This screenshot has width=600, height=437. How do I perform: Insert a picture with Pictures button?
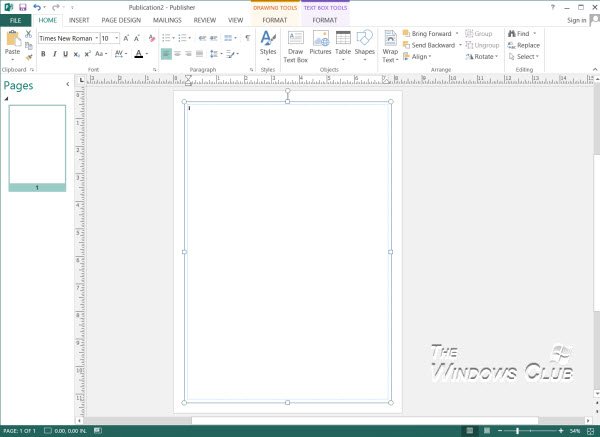coord(320,44)
